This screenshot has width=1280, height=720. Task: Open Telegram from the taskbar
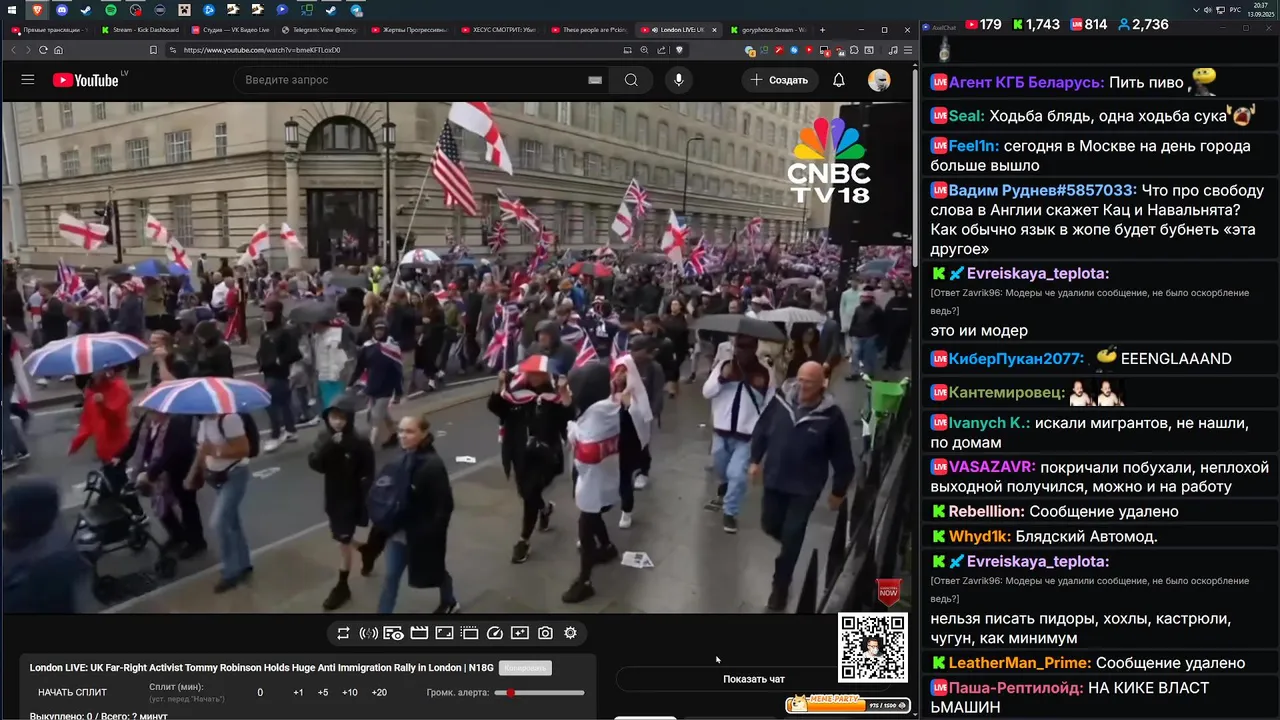(x=357, y=10)
